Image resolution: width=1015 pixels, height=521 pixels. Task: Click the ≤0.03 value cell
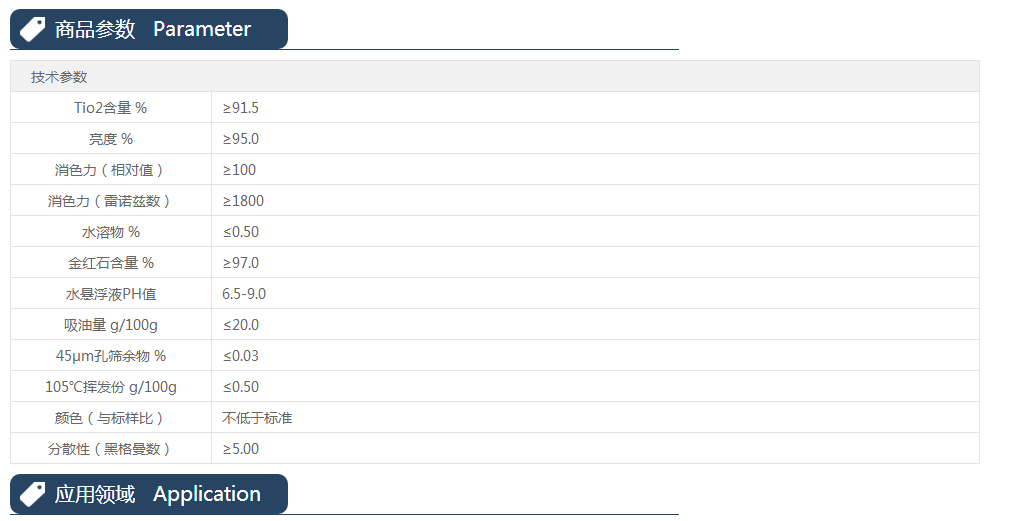tap(241, 356)
